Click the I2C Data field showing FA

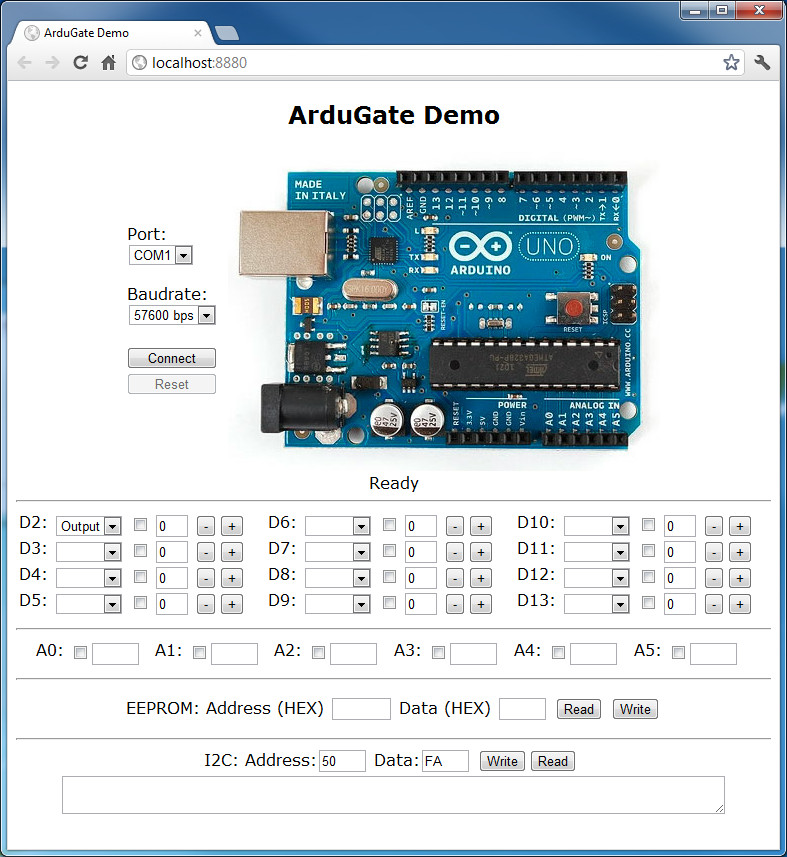tap(445, 761)
